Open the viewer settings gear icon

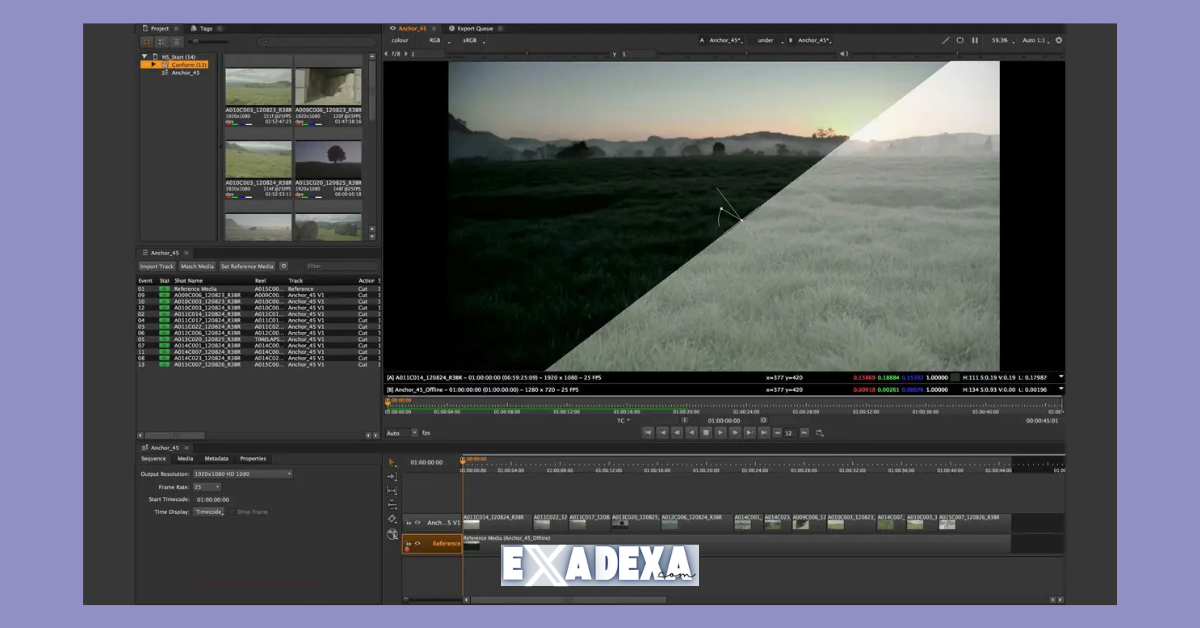tap(1058, 40)
